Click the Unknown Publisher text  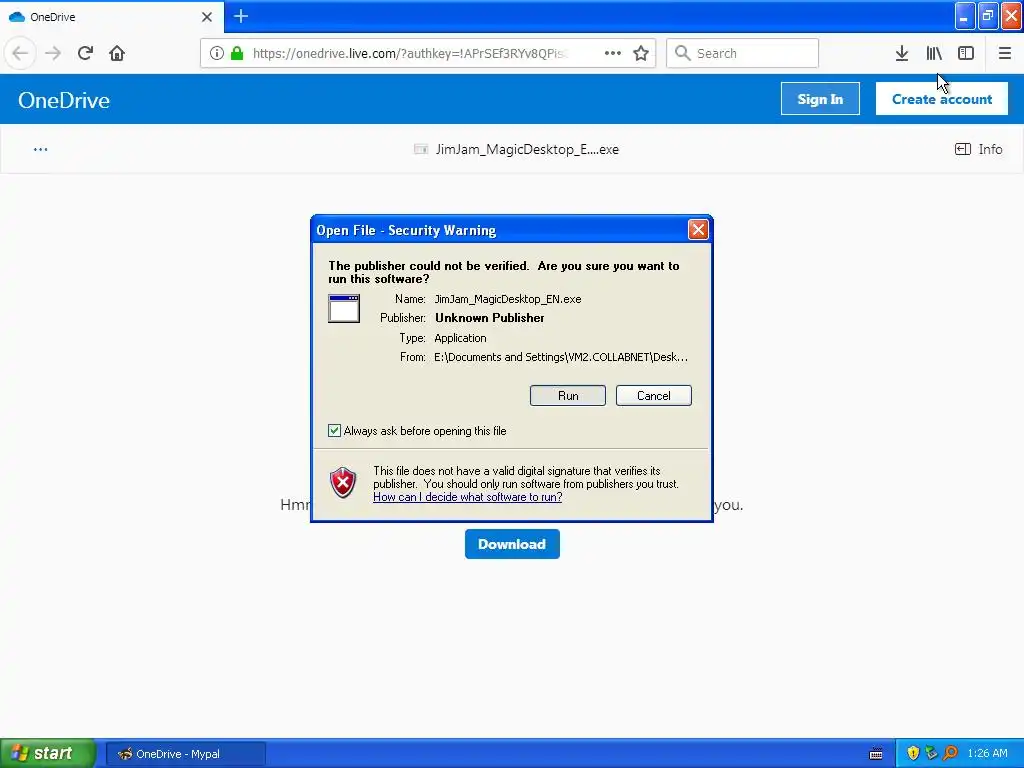click(x=490, y=318)
